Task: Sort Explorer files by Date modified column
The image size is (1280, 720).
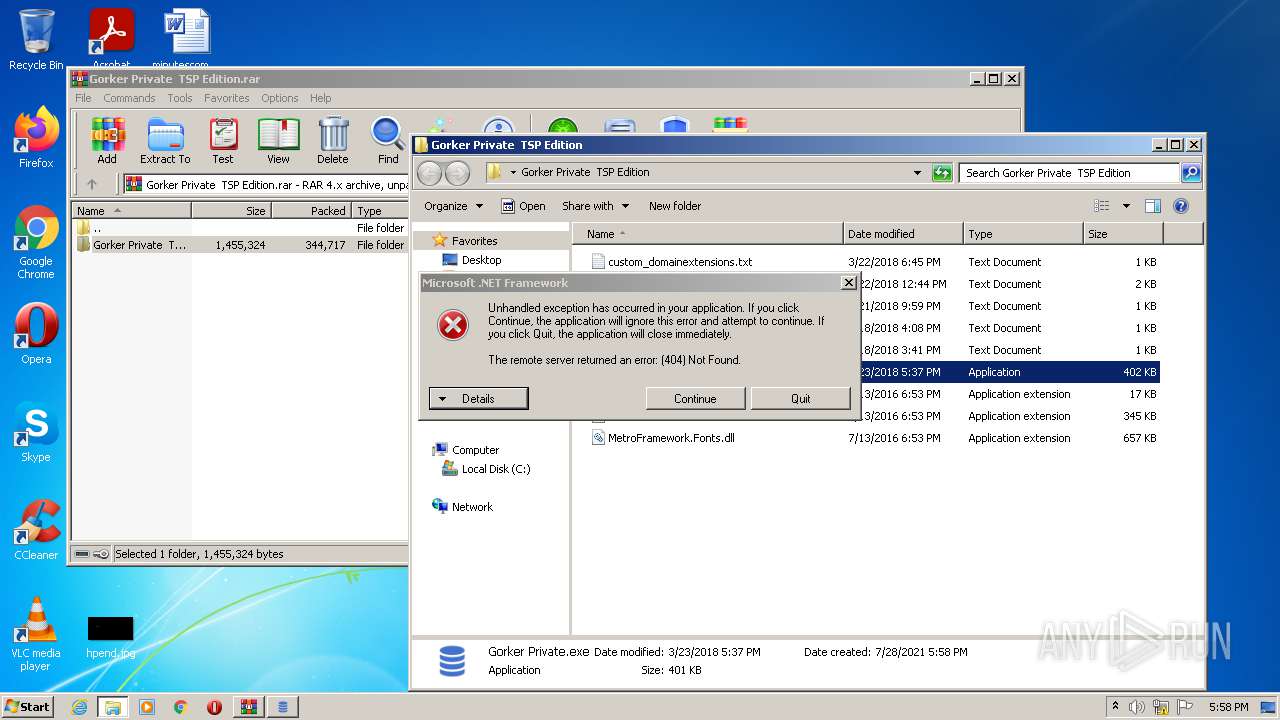Action: [903, 234]
